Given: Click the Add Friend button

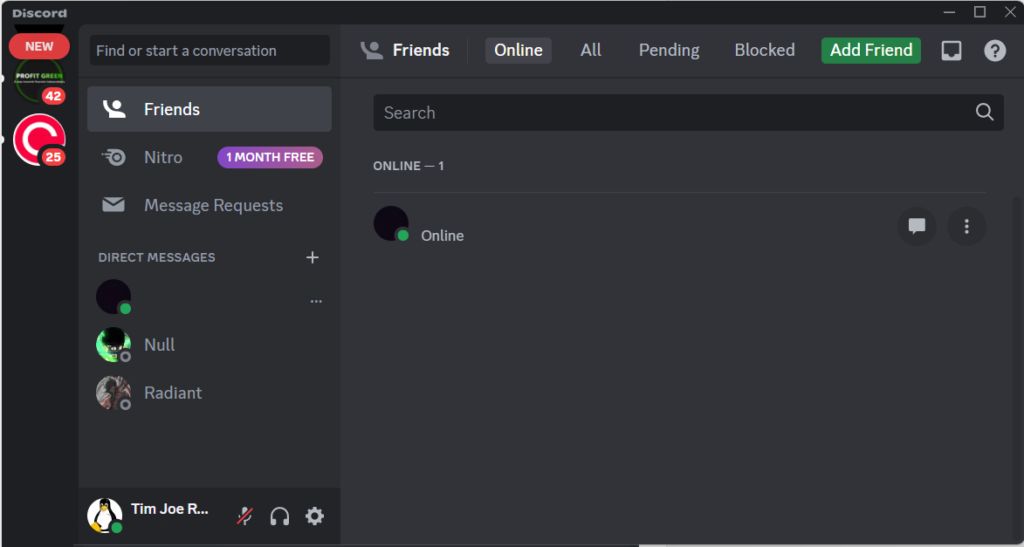Looking at the screenshot, I should (x=871, y=50).
